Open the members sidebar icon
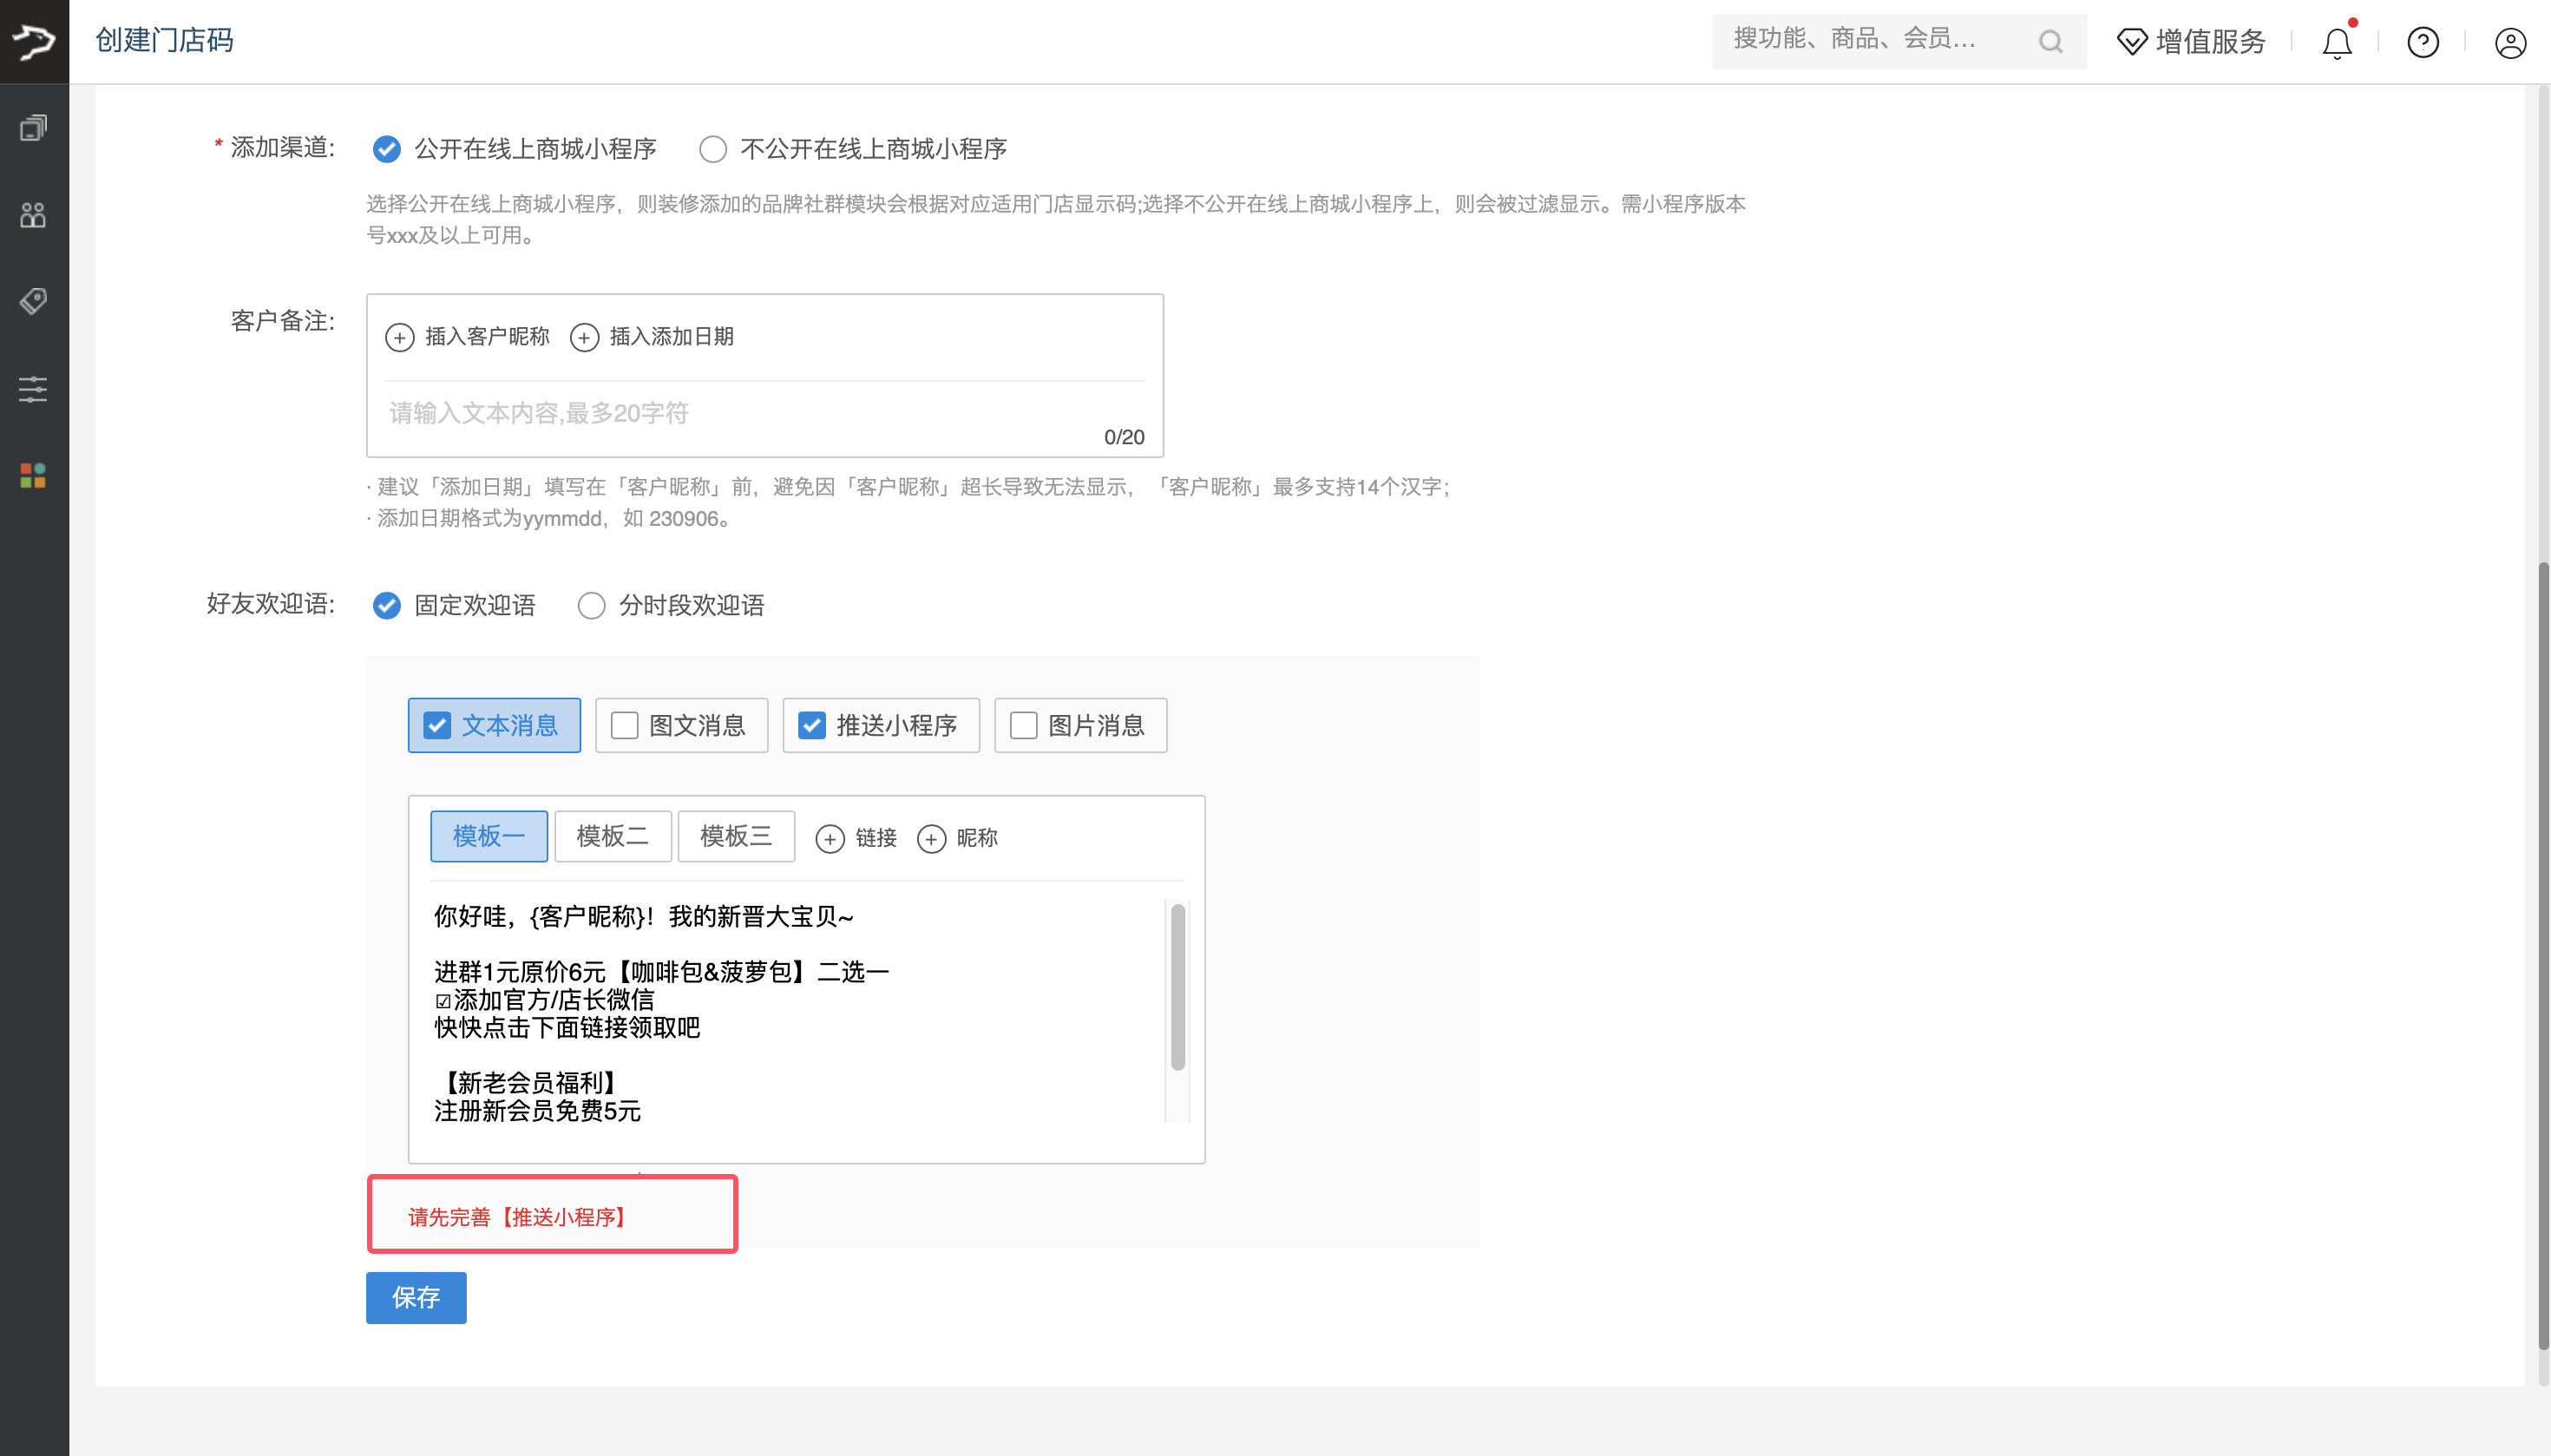This screenshot has height=1456, width=2551. pos(33,215)
